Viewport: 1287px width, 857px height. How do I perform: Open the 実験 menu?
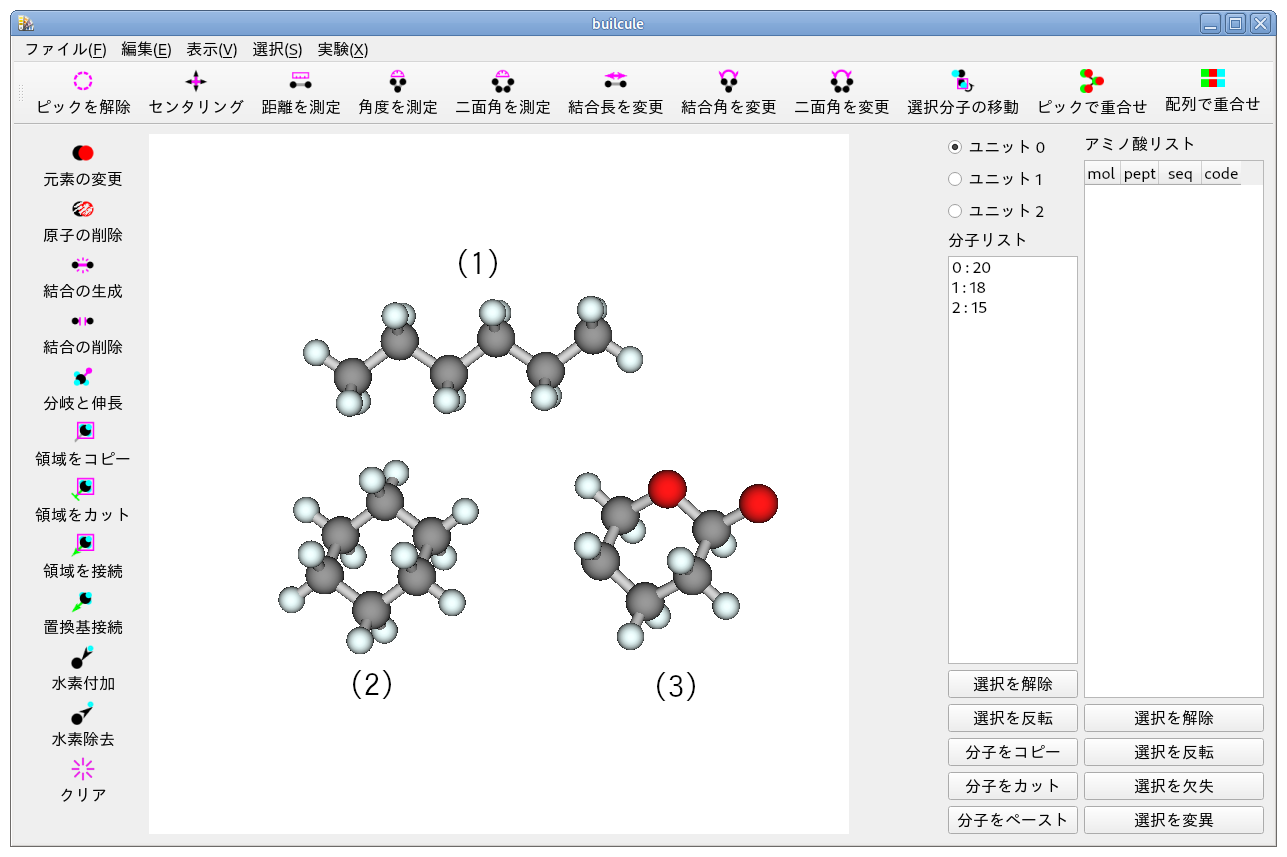[x=341, y=49]
